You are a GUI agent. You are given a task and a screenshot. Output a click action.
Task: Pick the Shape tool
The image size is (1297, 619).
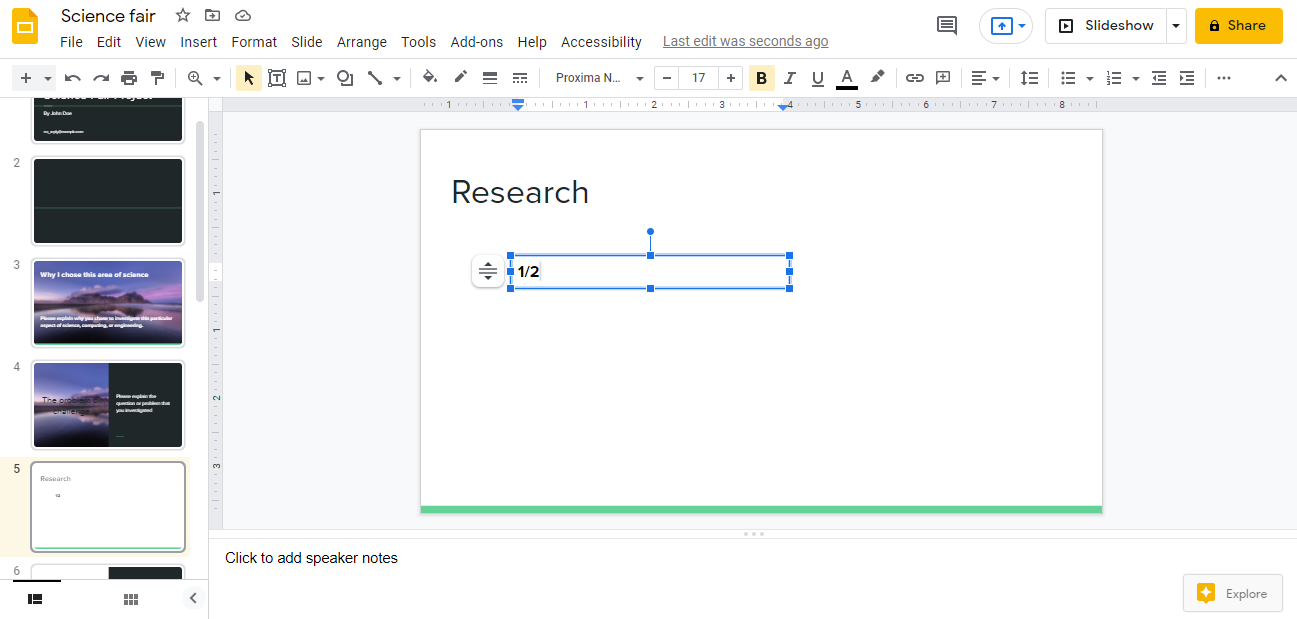pyautogui.click(x=344, y=77)
